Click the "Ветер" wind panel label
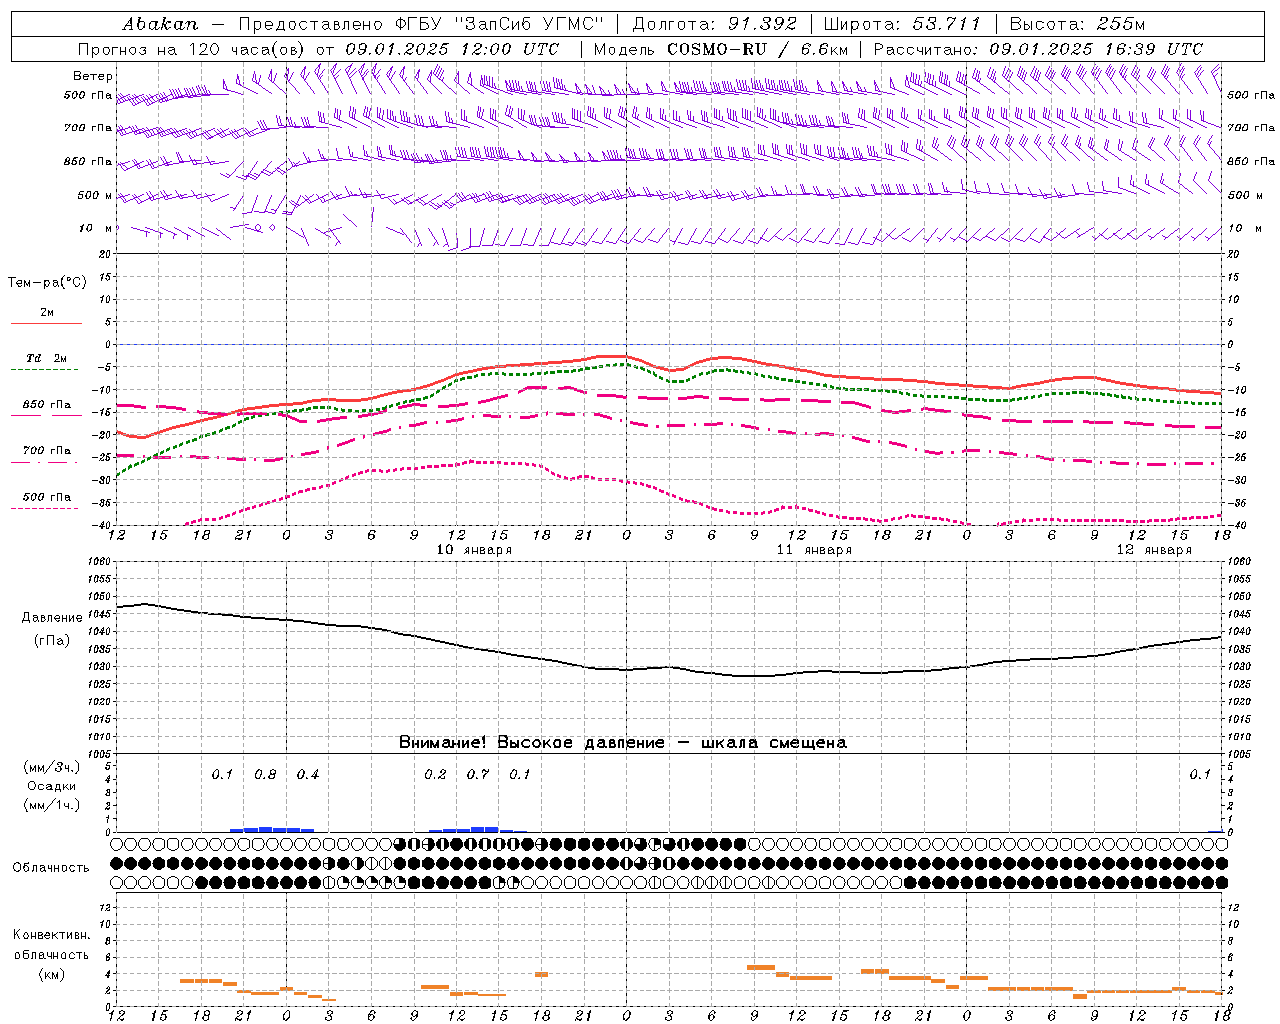 pyautogui.click(x=93, y=76)
